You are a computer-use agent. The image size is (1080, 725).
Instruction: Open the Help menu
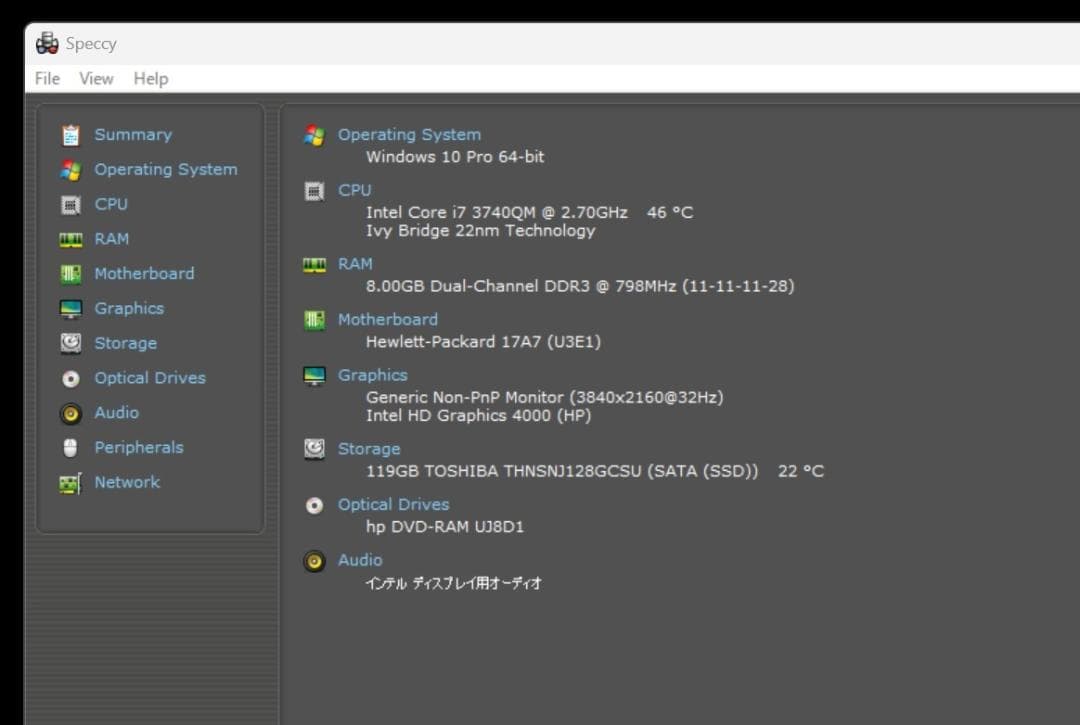151,78
